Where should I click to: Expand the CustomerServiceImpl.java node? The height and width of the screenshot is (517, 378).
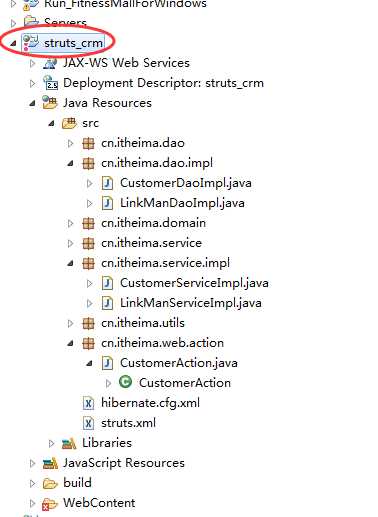pyautogui.click(x=89, y=283)
